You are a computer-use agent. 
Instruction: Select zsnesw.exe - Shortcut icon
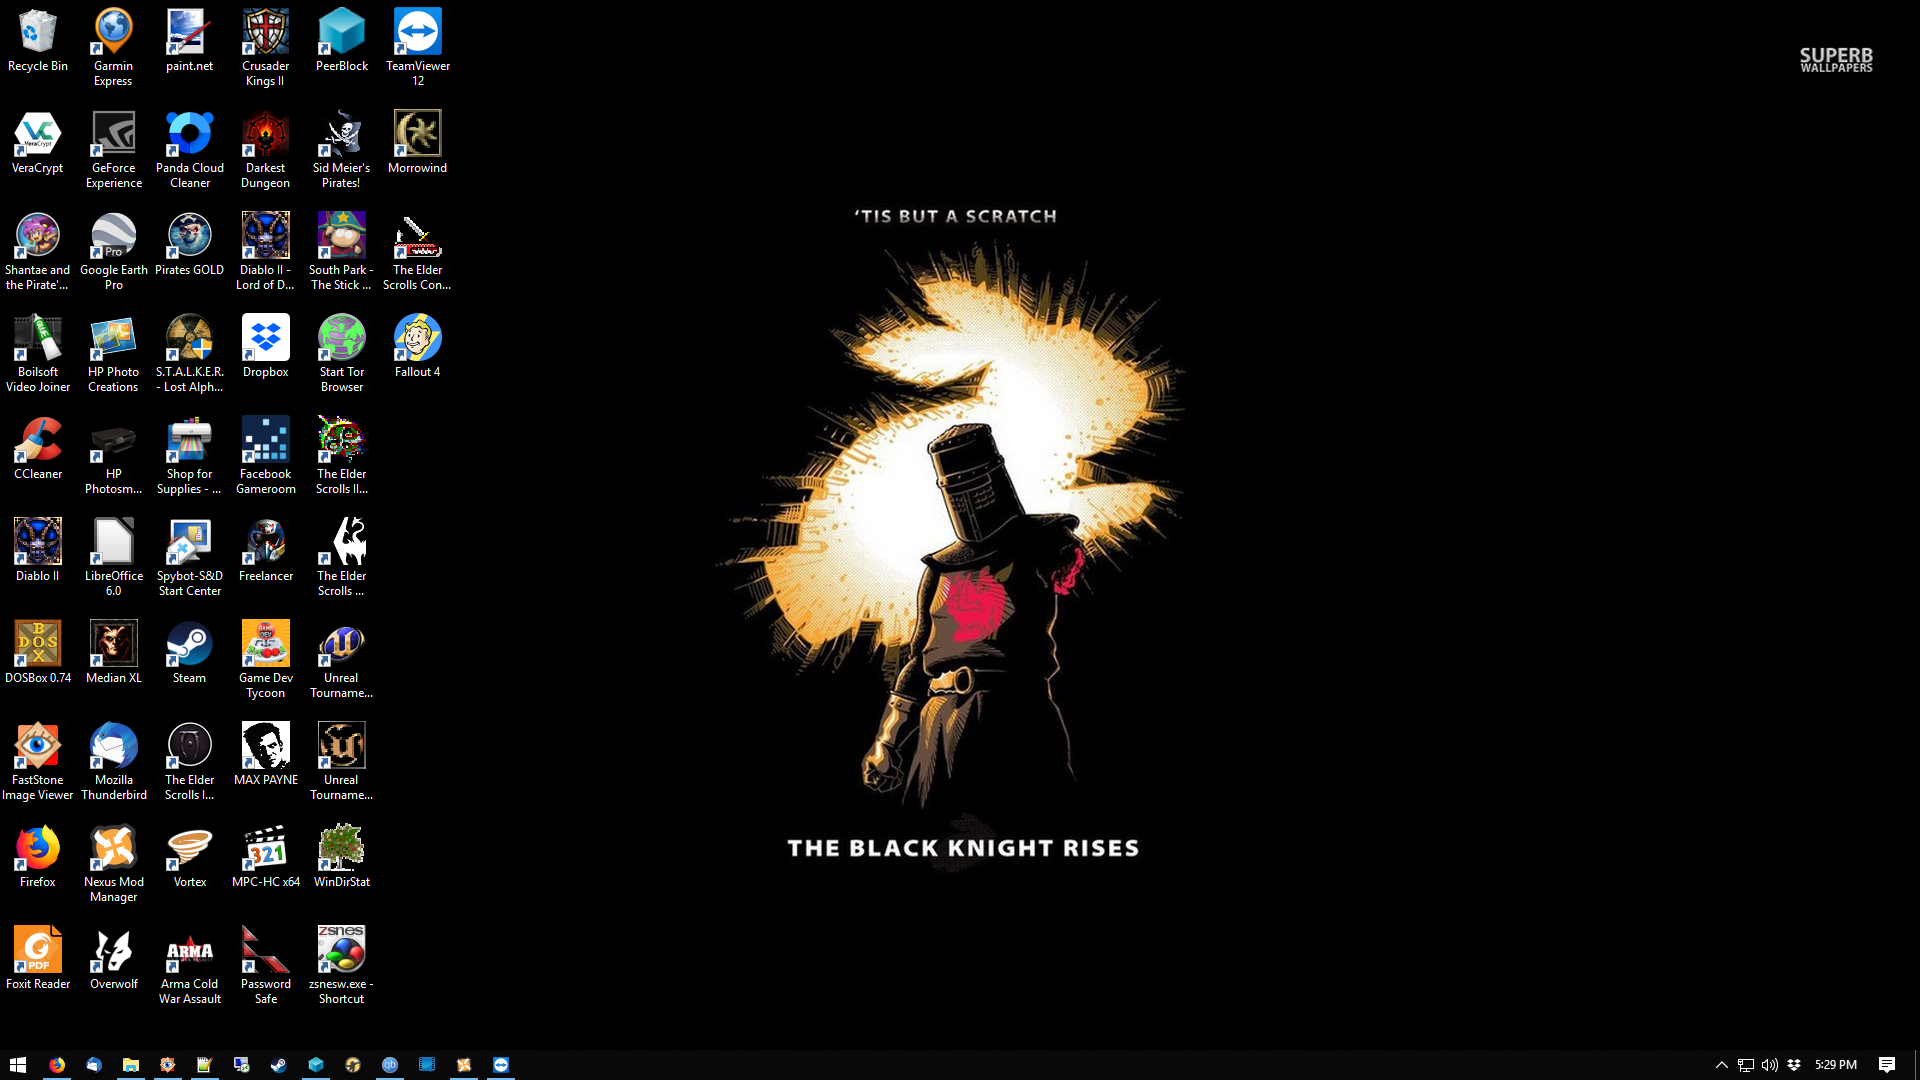pos(342,966)
